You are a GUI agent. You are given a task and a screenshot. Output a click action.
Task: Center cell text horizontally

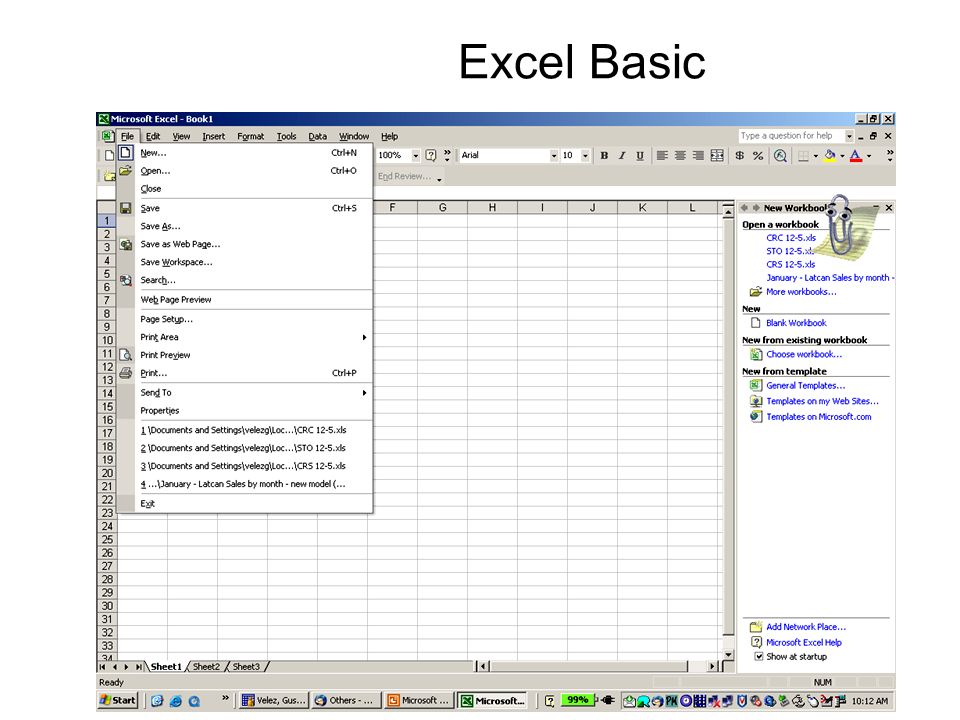click(x=680, y=156)
